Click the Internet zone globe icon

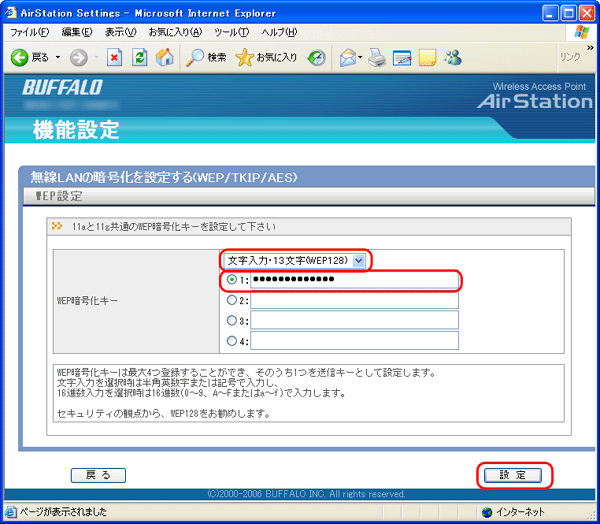487,512
